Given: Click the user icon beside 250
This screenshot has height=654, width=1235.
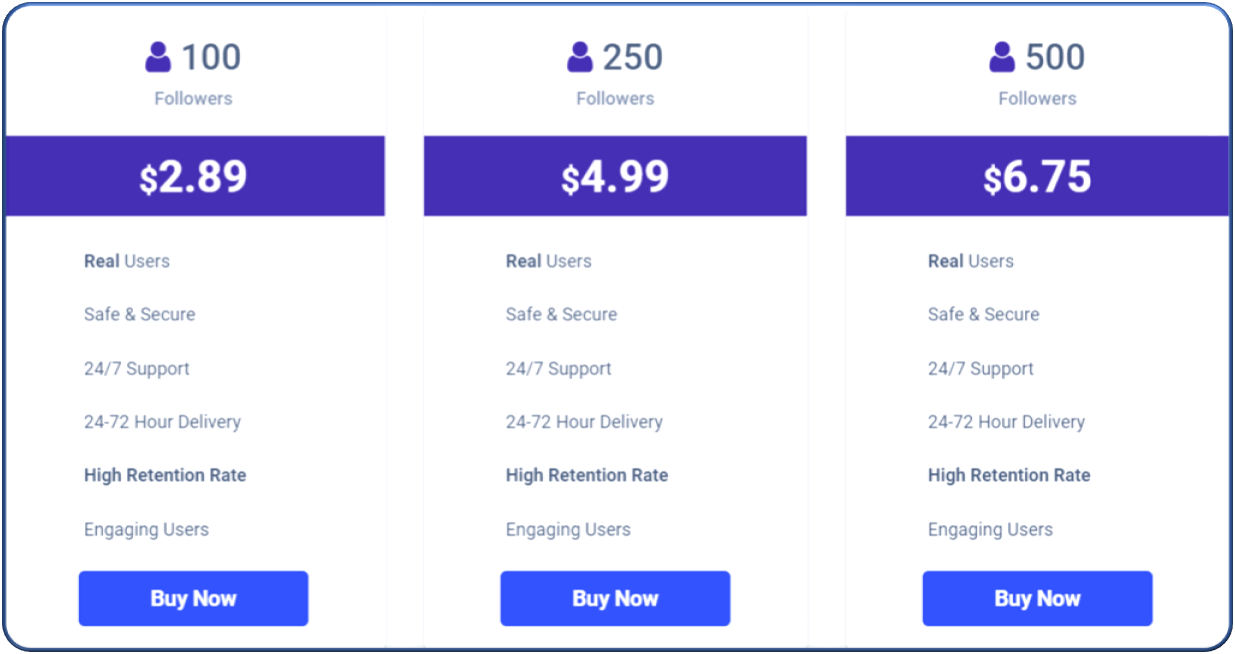Looking at the screenshot, I should pyautogui.click(x=580, y=57).
